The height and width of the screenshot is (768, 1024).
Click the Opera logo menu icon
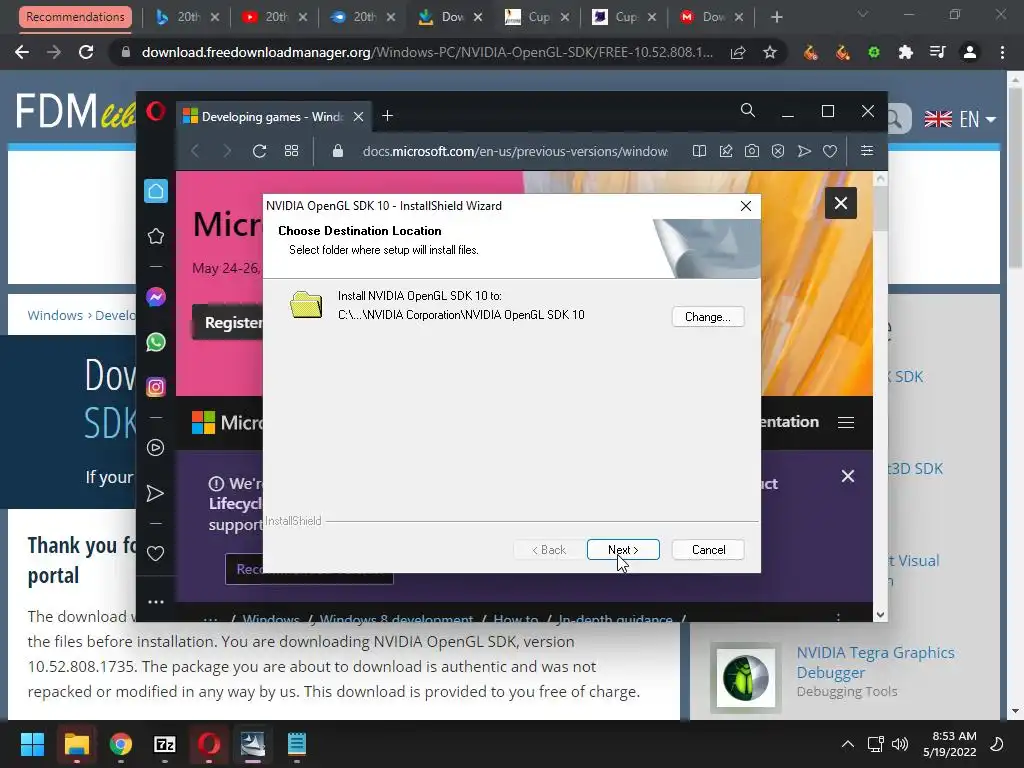click(x=155, y=112)
